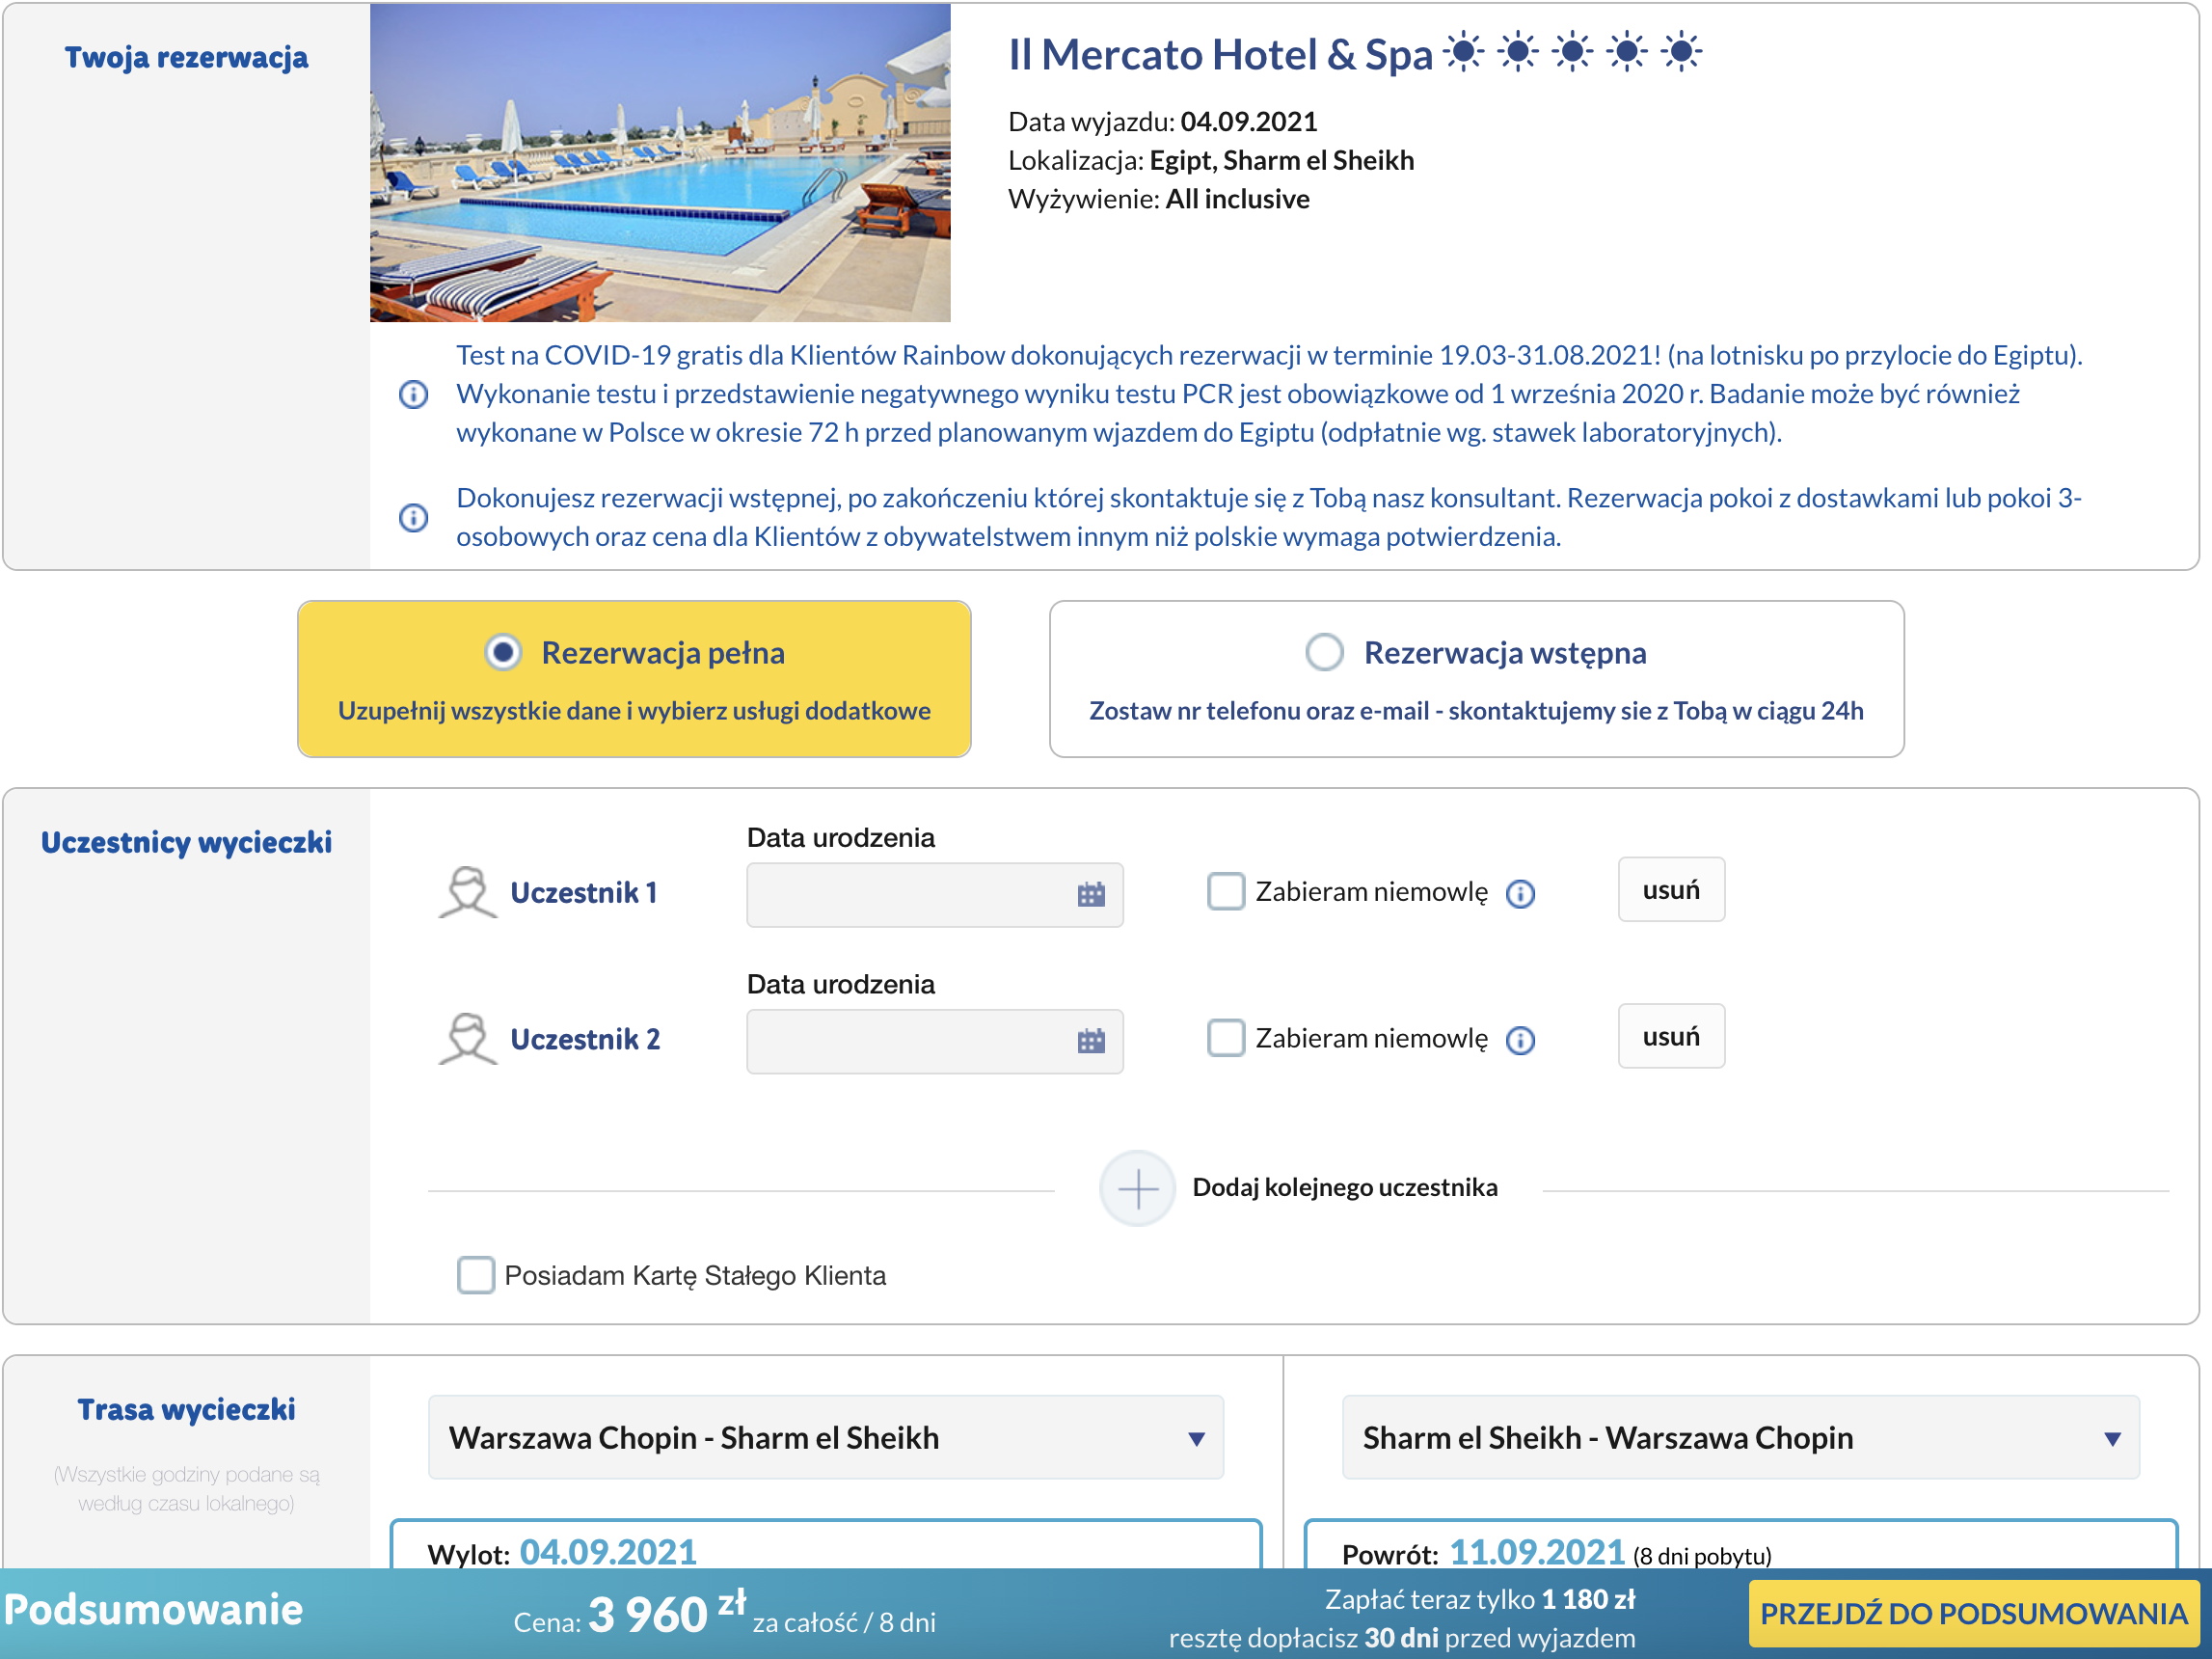Open calendar icon for Uczestnik 2 birth date
The height and width of the screenshot is (1659, 2212).
(1091, 1041)
